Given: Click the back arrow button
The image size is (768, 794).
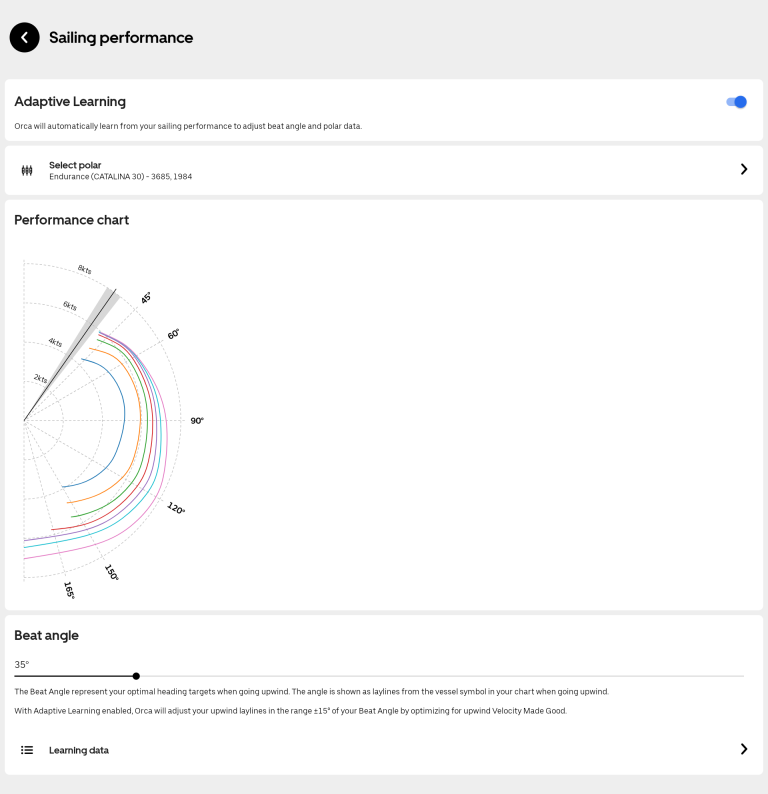Looking at the screenshot, I should pyautogui.click(x=24, y=38).
